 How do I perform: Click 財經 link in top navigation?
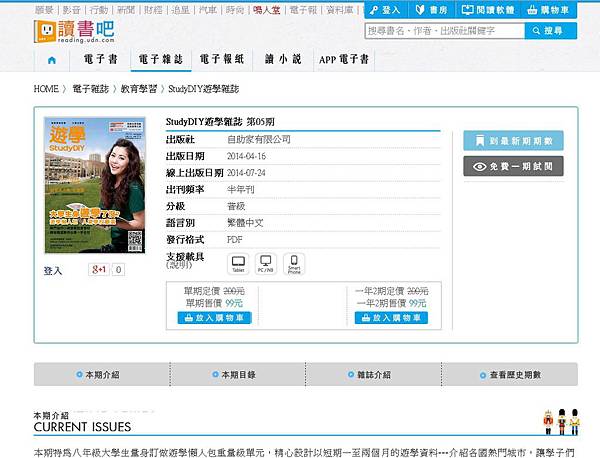(153, 10)
